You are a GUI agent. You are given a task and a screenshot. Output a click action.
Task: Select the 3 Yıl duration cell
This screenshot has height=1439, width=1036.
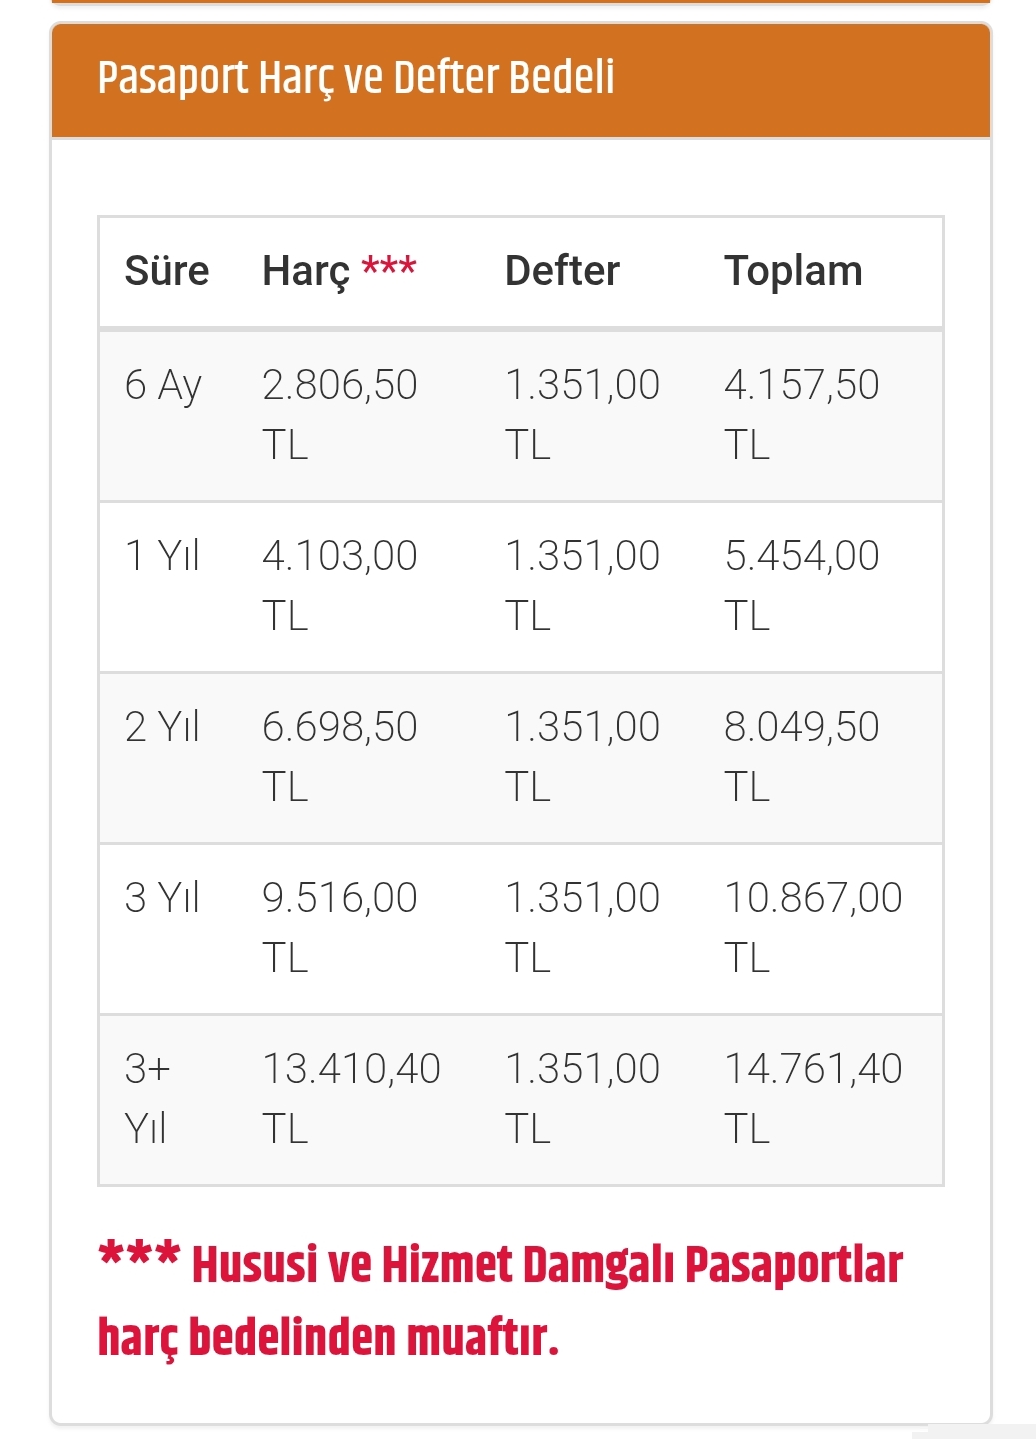click(162, 897)
